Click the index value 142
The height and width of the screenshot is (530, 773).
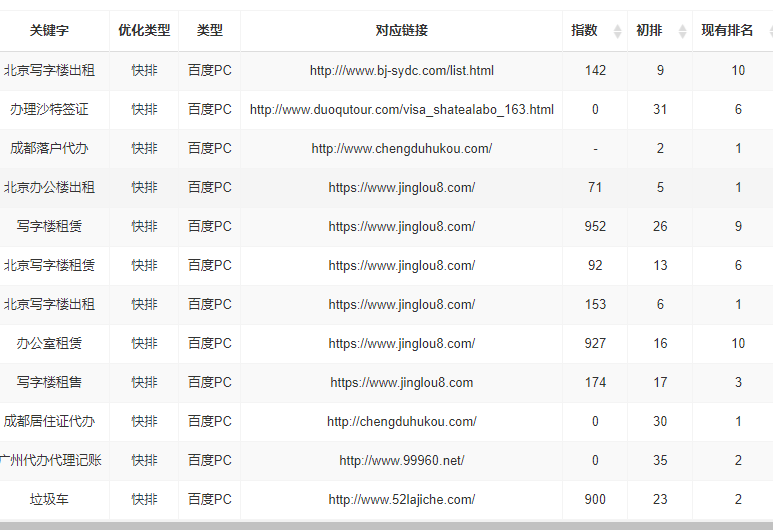[595, 70]
